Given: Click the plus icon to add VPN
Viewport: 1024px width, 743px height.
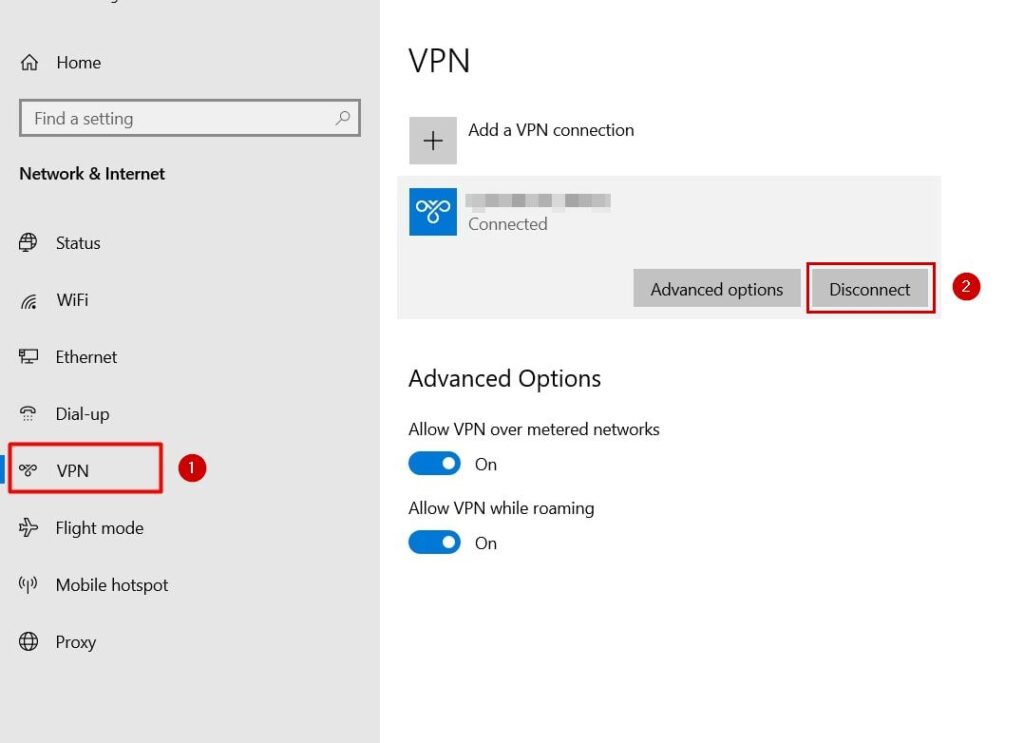Looking at the screenshot, I should point(433,141).
